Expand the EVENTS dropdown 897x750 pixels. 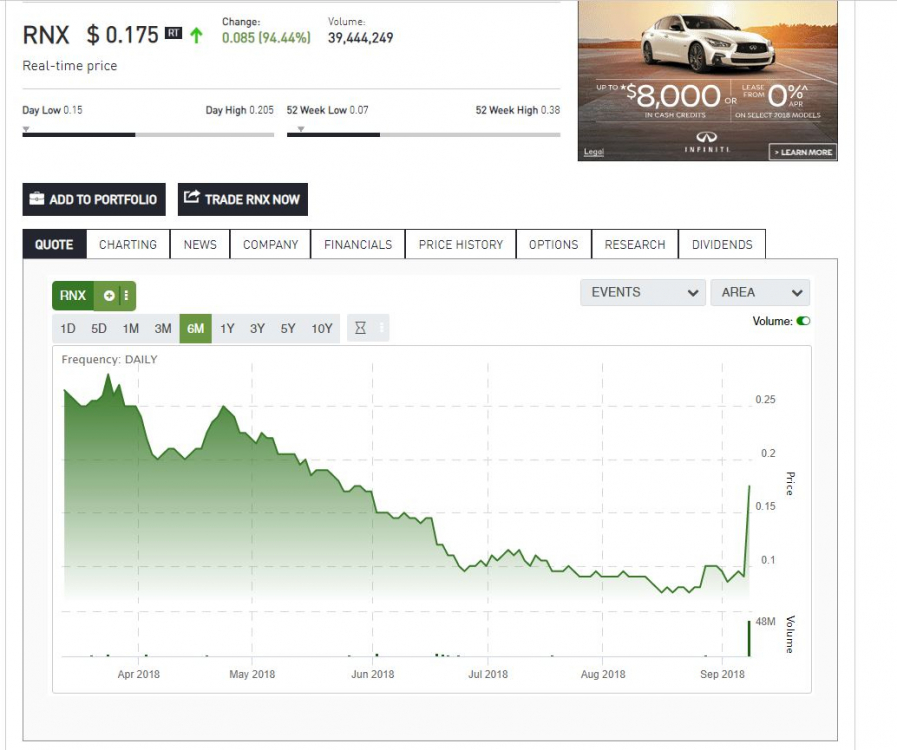(643, 292)
